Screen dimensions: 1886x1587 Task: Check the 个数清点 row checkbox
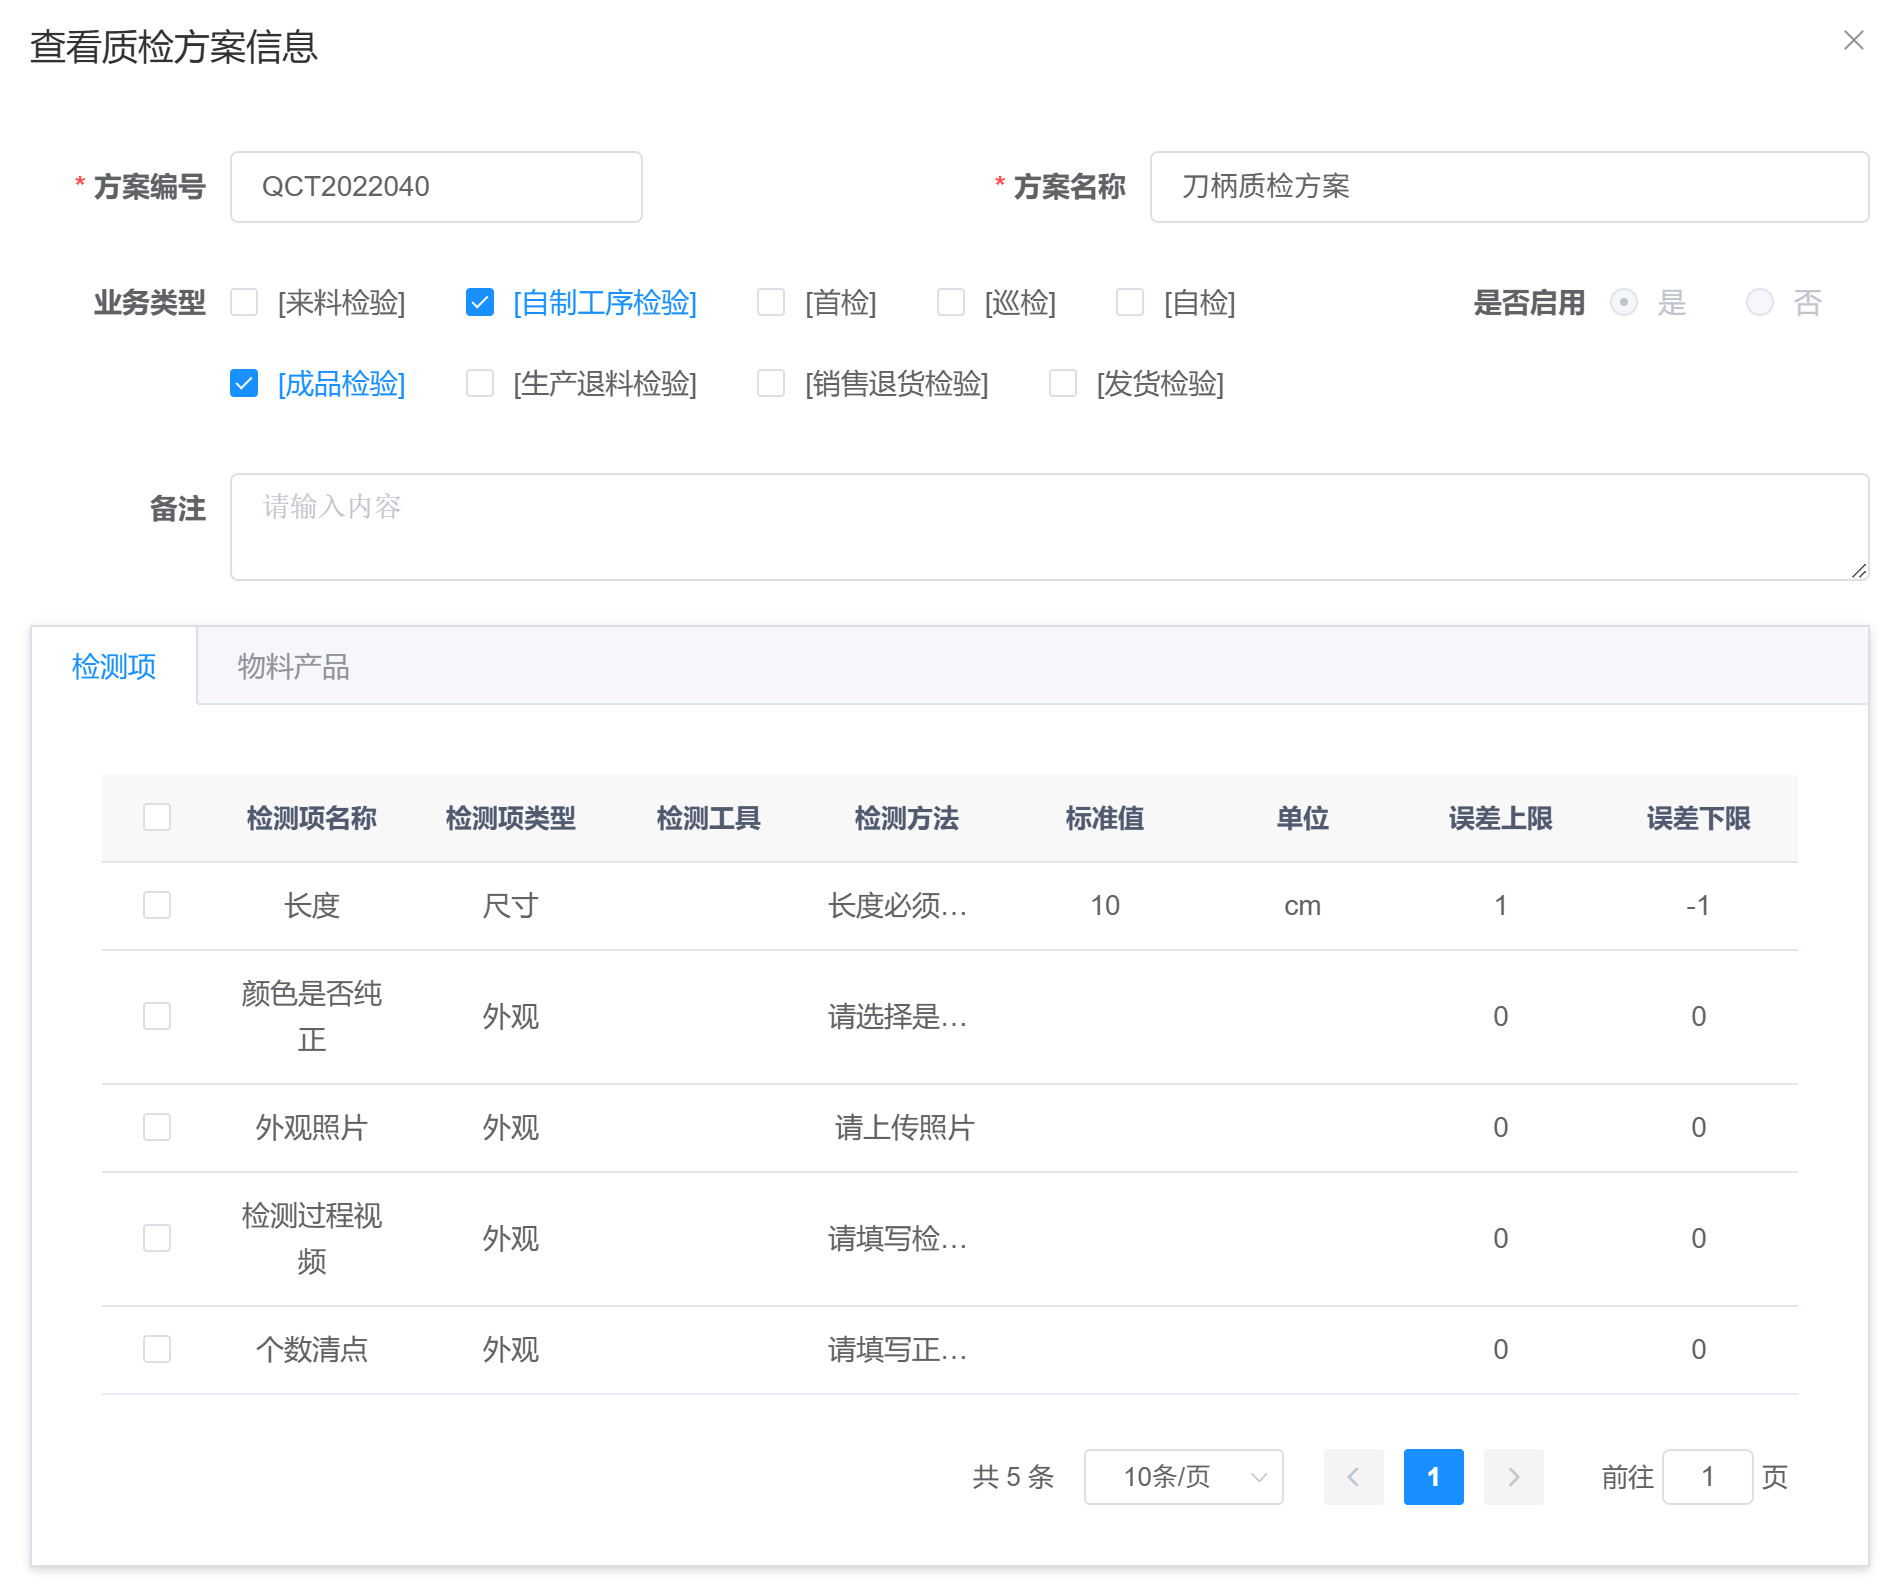tap(157, 1349)
